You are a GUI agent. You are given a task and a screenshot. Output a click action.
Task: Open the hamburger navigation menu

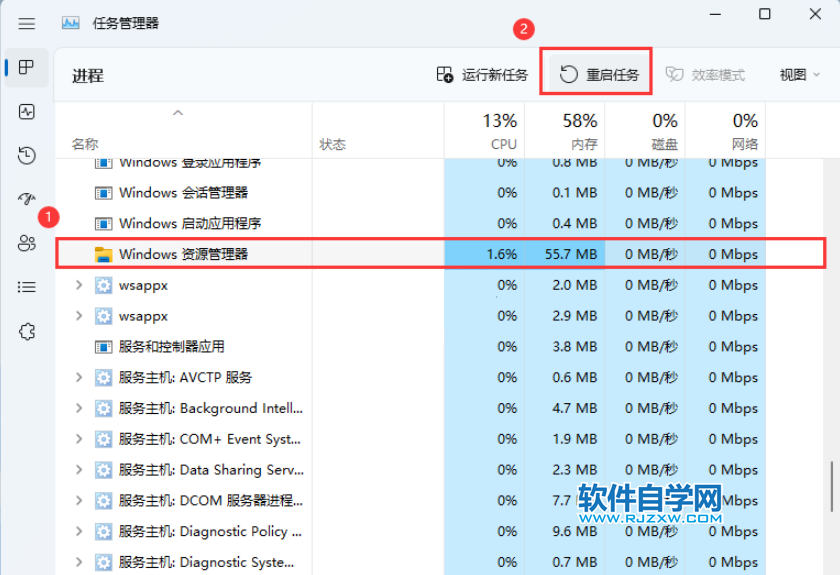[26, 24]
